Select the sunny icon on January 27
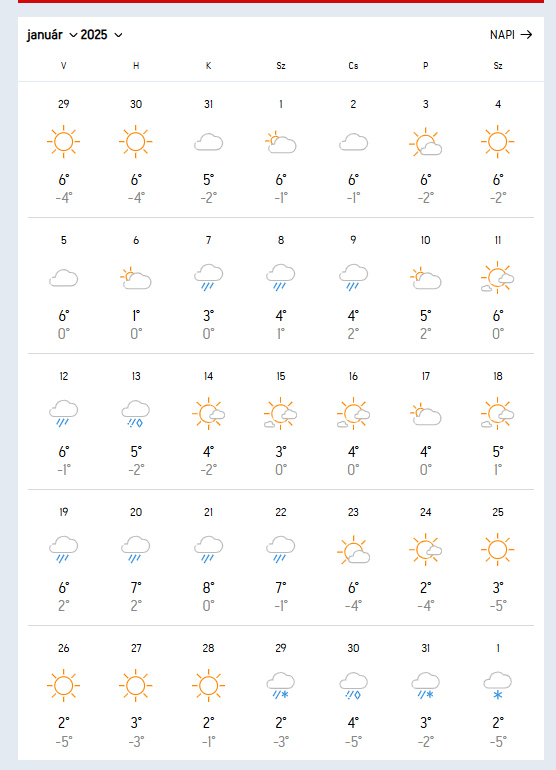The image size is (556, 770). point(136,686)
